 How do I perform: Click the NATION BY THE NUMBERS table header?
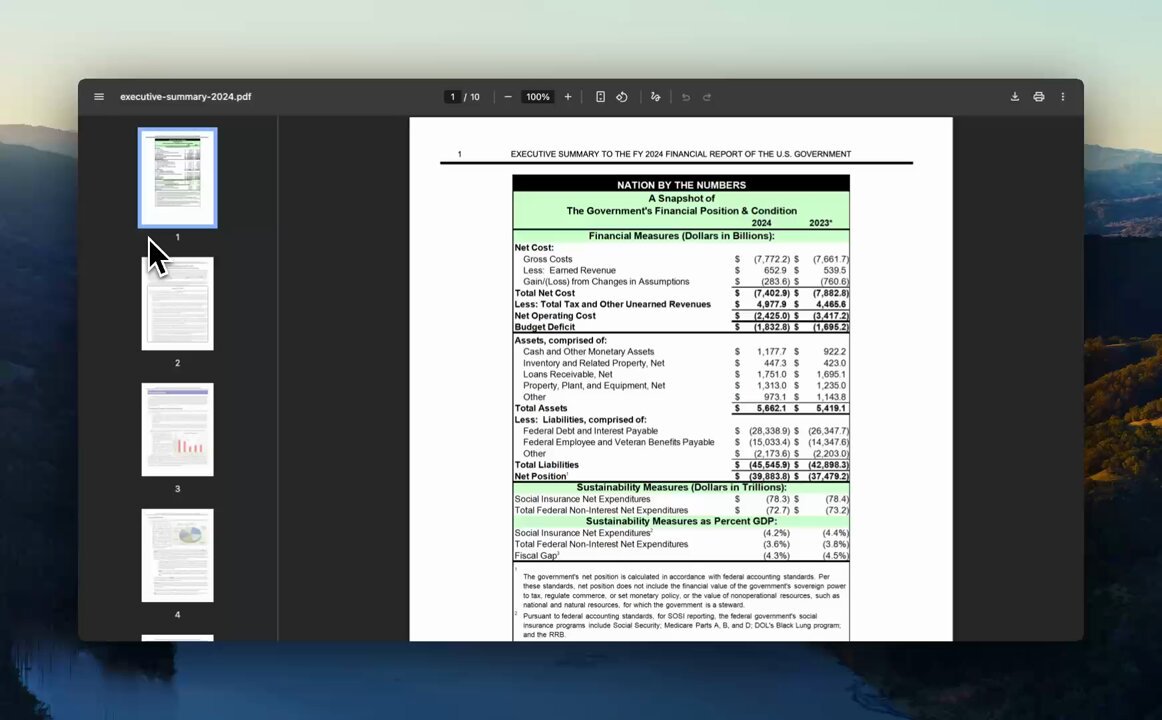(x=681, y=185)
